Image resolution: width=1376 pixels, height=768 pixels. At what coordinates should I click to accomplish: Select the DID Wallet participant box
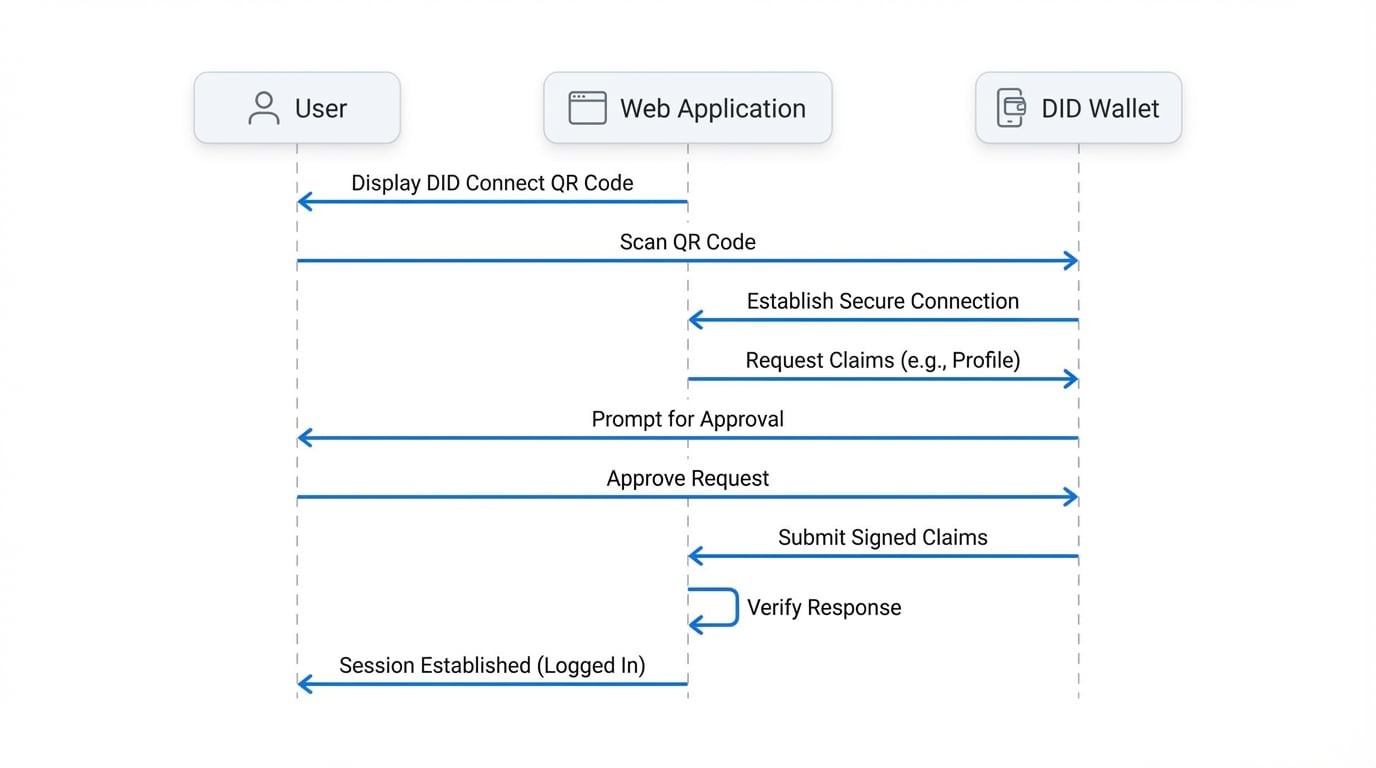[x=1078, y=108]
